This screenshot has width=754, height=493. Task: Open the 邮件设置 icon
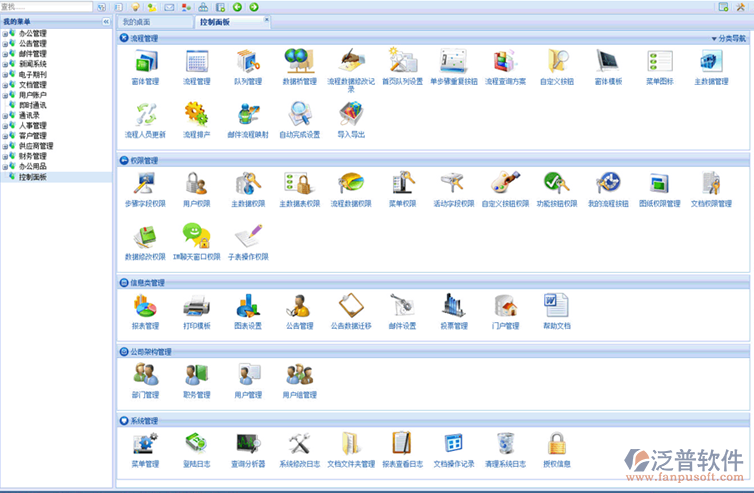pos(402,306)
